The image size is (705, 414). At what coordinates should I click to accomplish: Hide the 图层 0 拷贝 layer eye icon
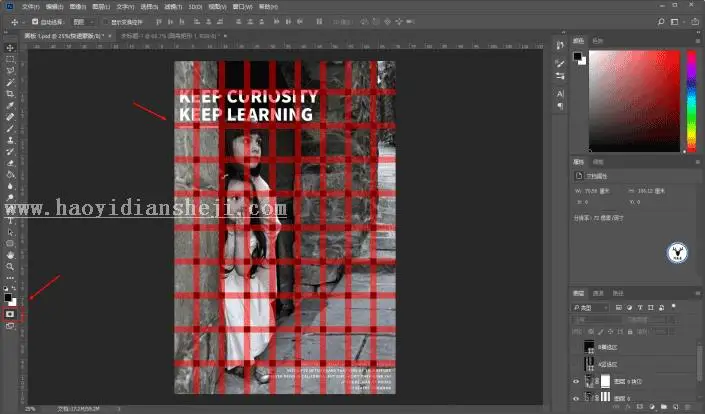click(x=576, y=381)
